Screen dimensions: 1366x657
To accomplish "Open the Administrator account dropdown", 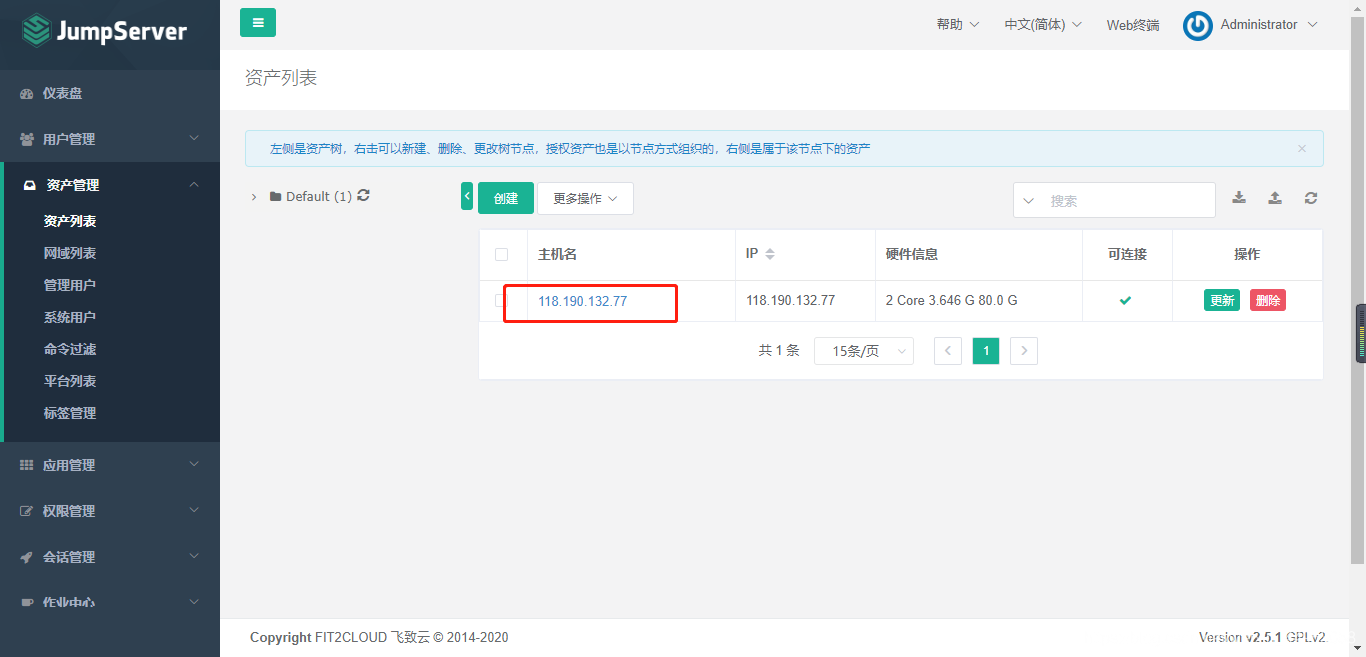I will 1269,24.
